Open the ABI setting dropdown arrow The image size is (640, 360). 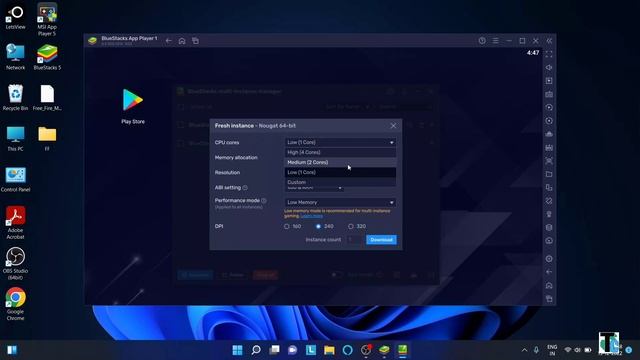click(x=340, y=188)
